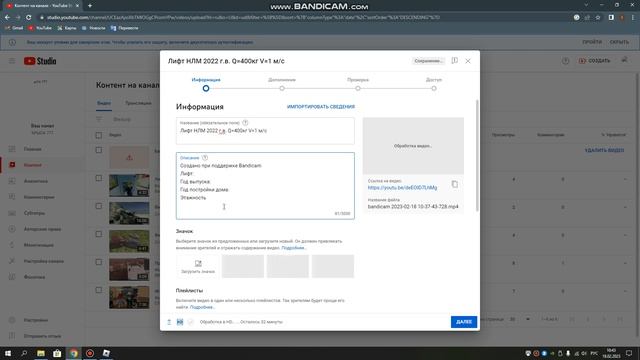Select the third auto-generated thumbnail placeholder

[333, 266]
